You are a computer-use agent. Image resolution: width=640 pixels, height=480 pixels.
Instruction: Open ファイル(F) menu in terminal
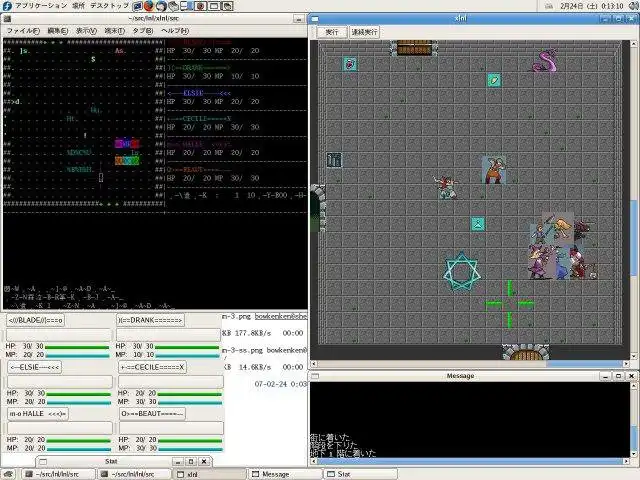tap(23, 31)
